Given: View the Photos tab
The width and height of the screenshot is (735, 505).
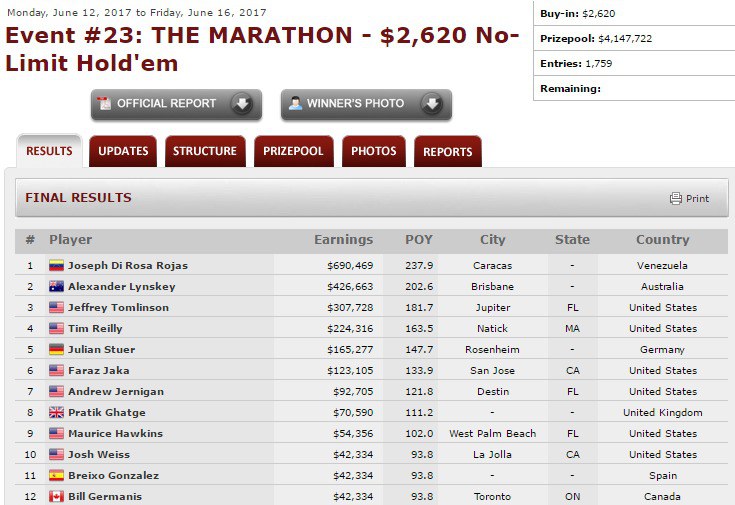Looking at the screenshot, I should tap(374, 151).
